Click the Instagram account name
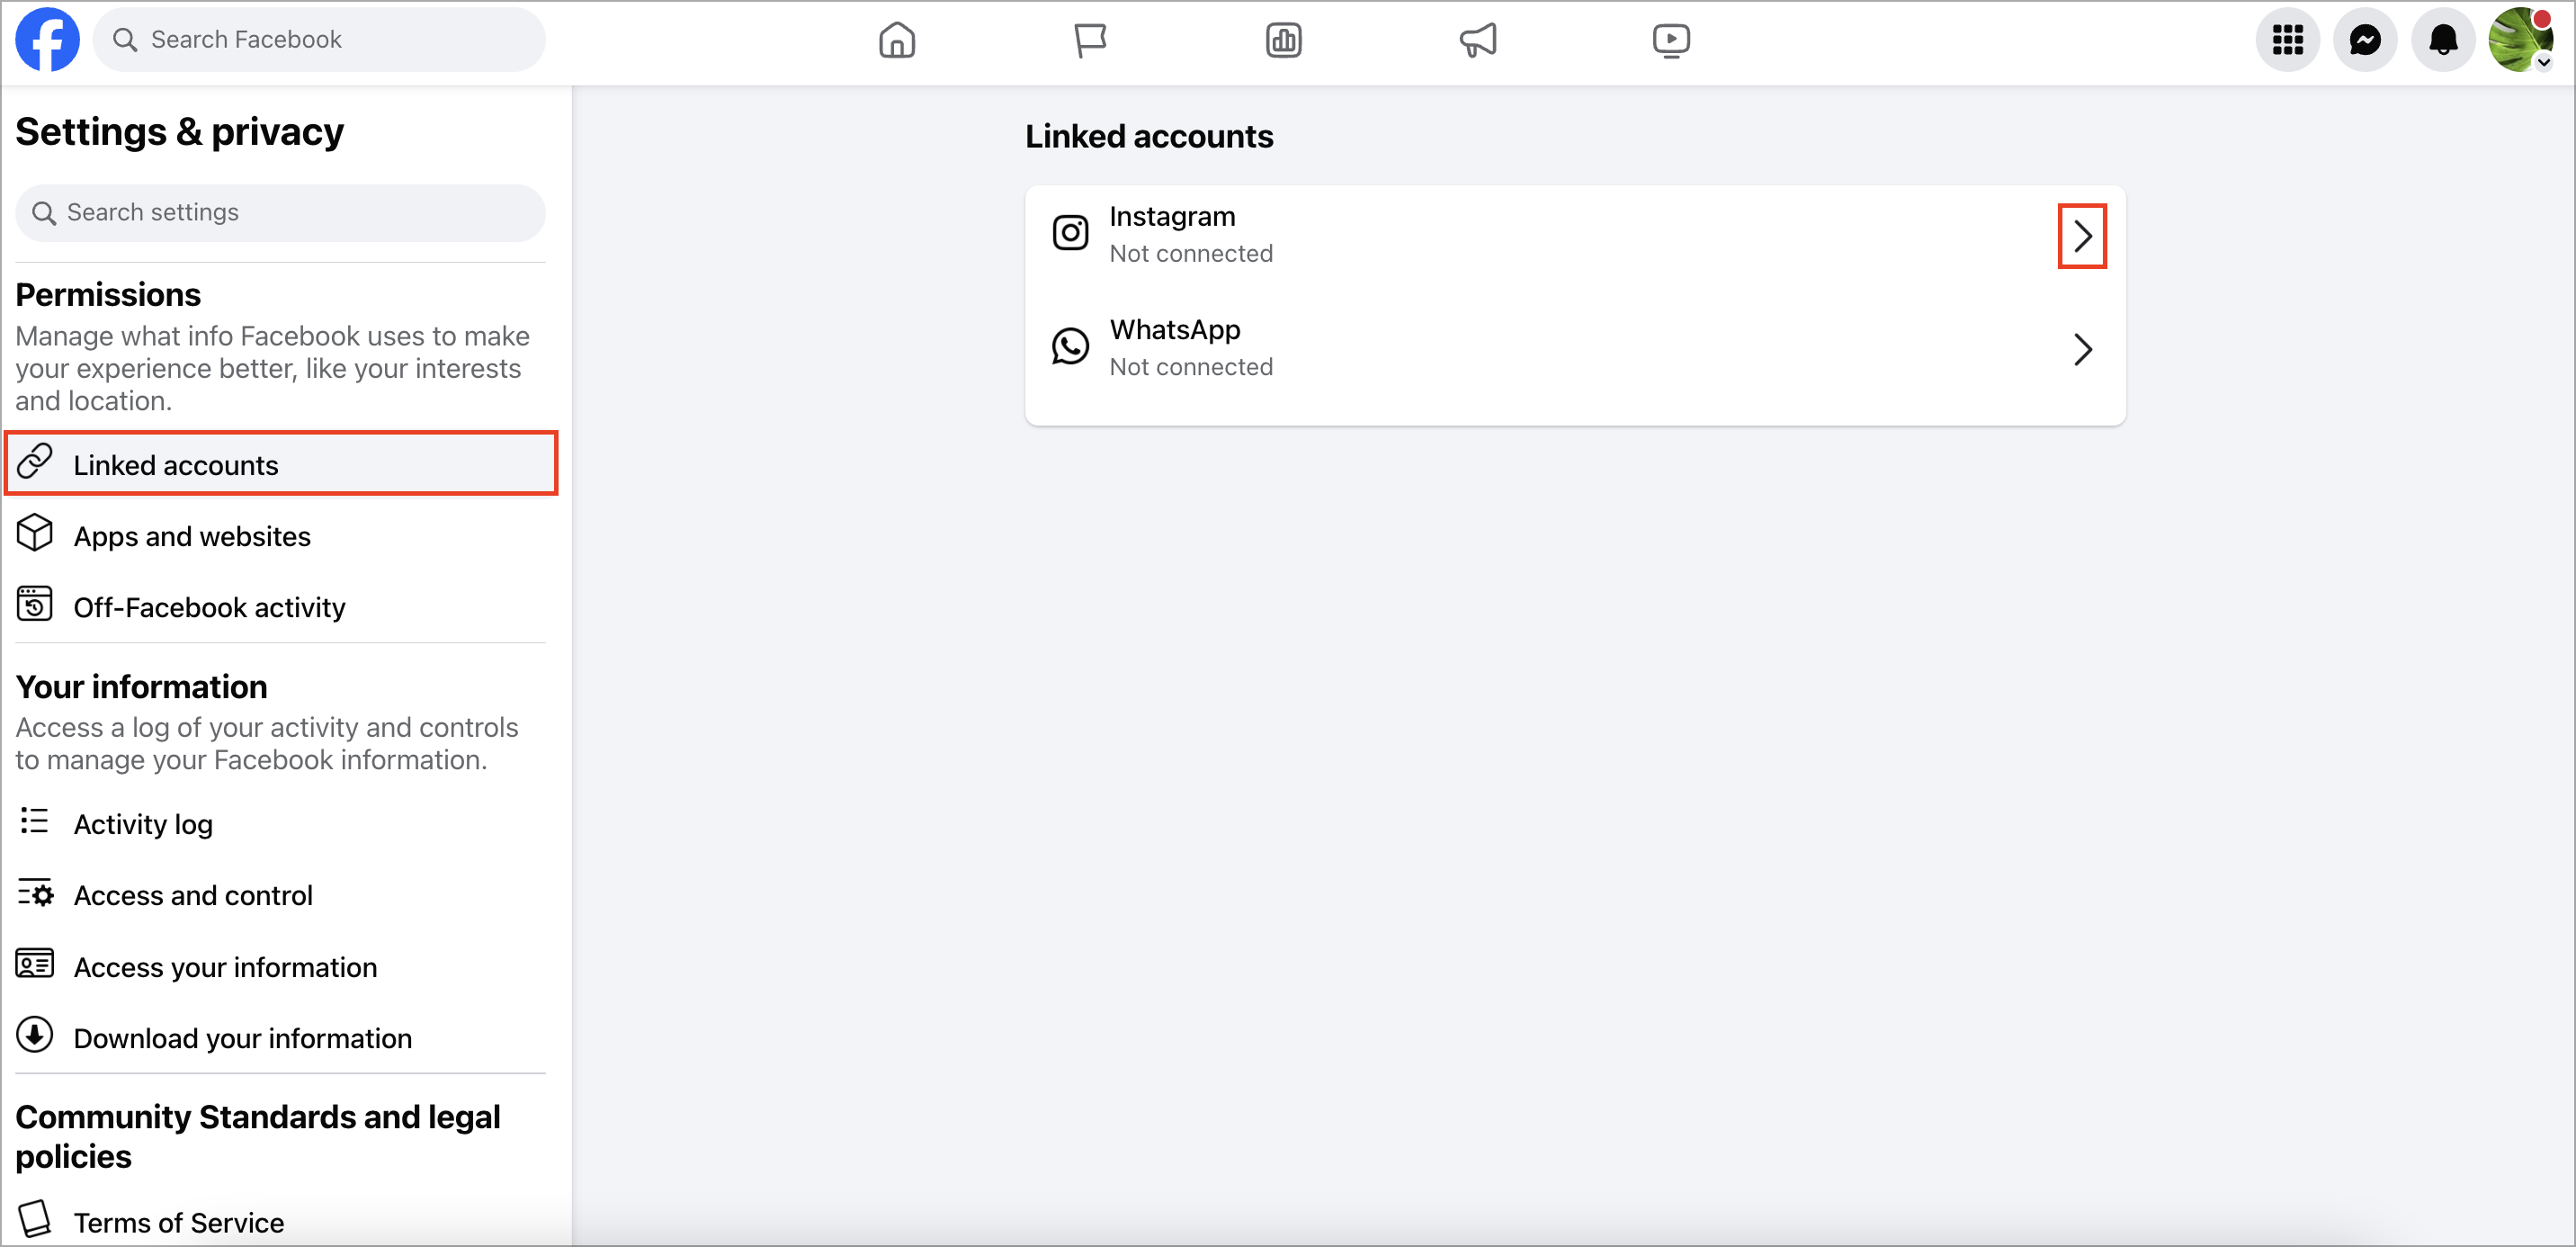Viewport: 2576px width, 1247px height. (x=1172, y=217)
